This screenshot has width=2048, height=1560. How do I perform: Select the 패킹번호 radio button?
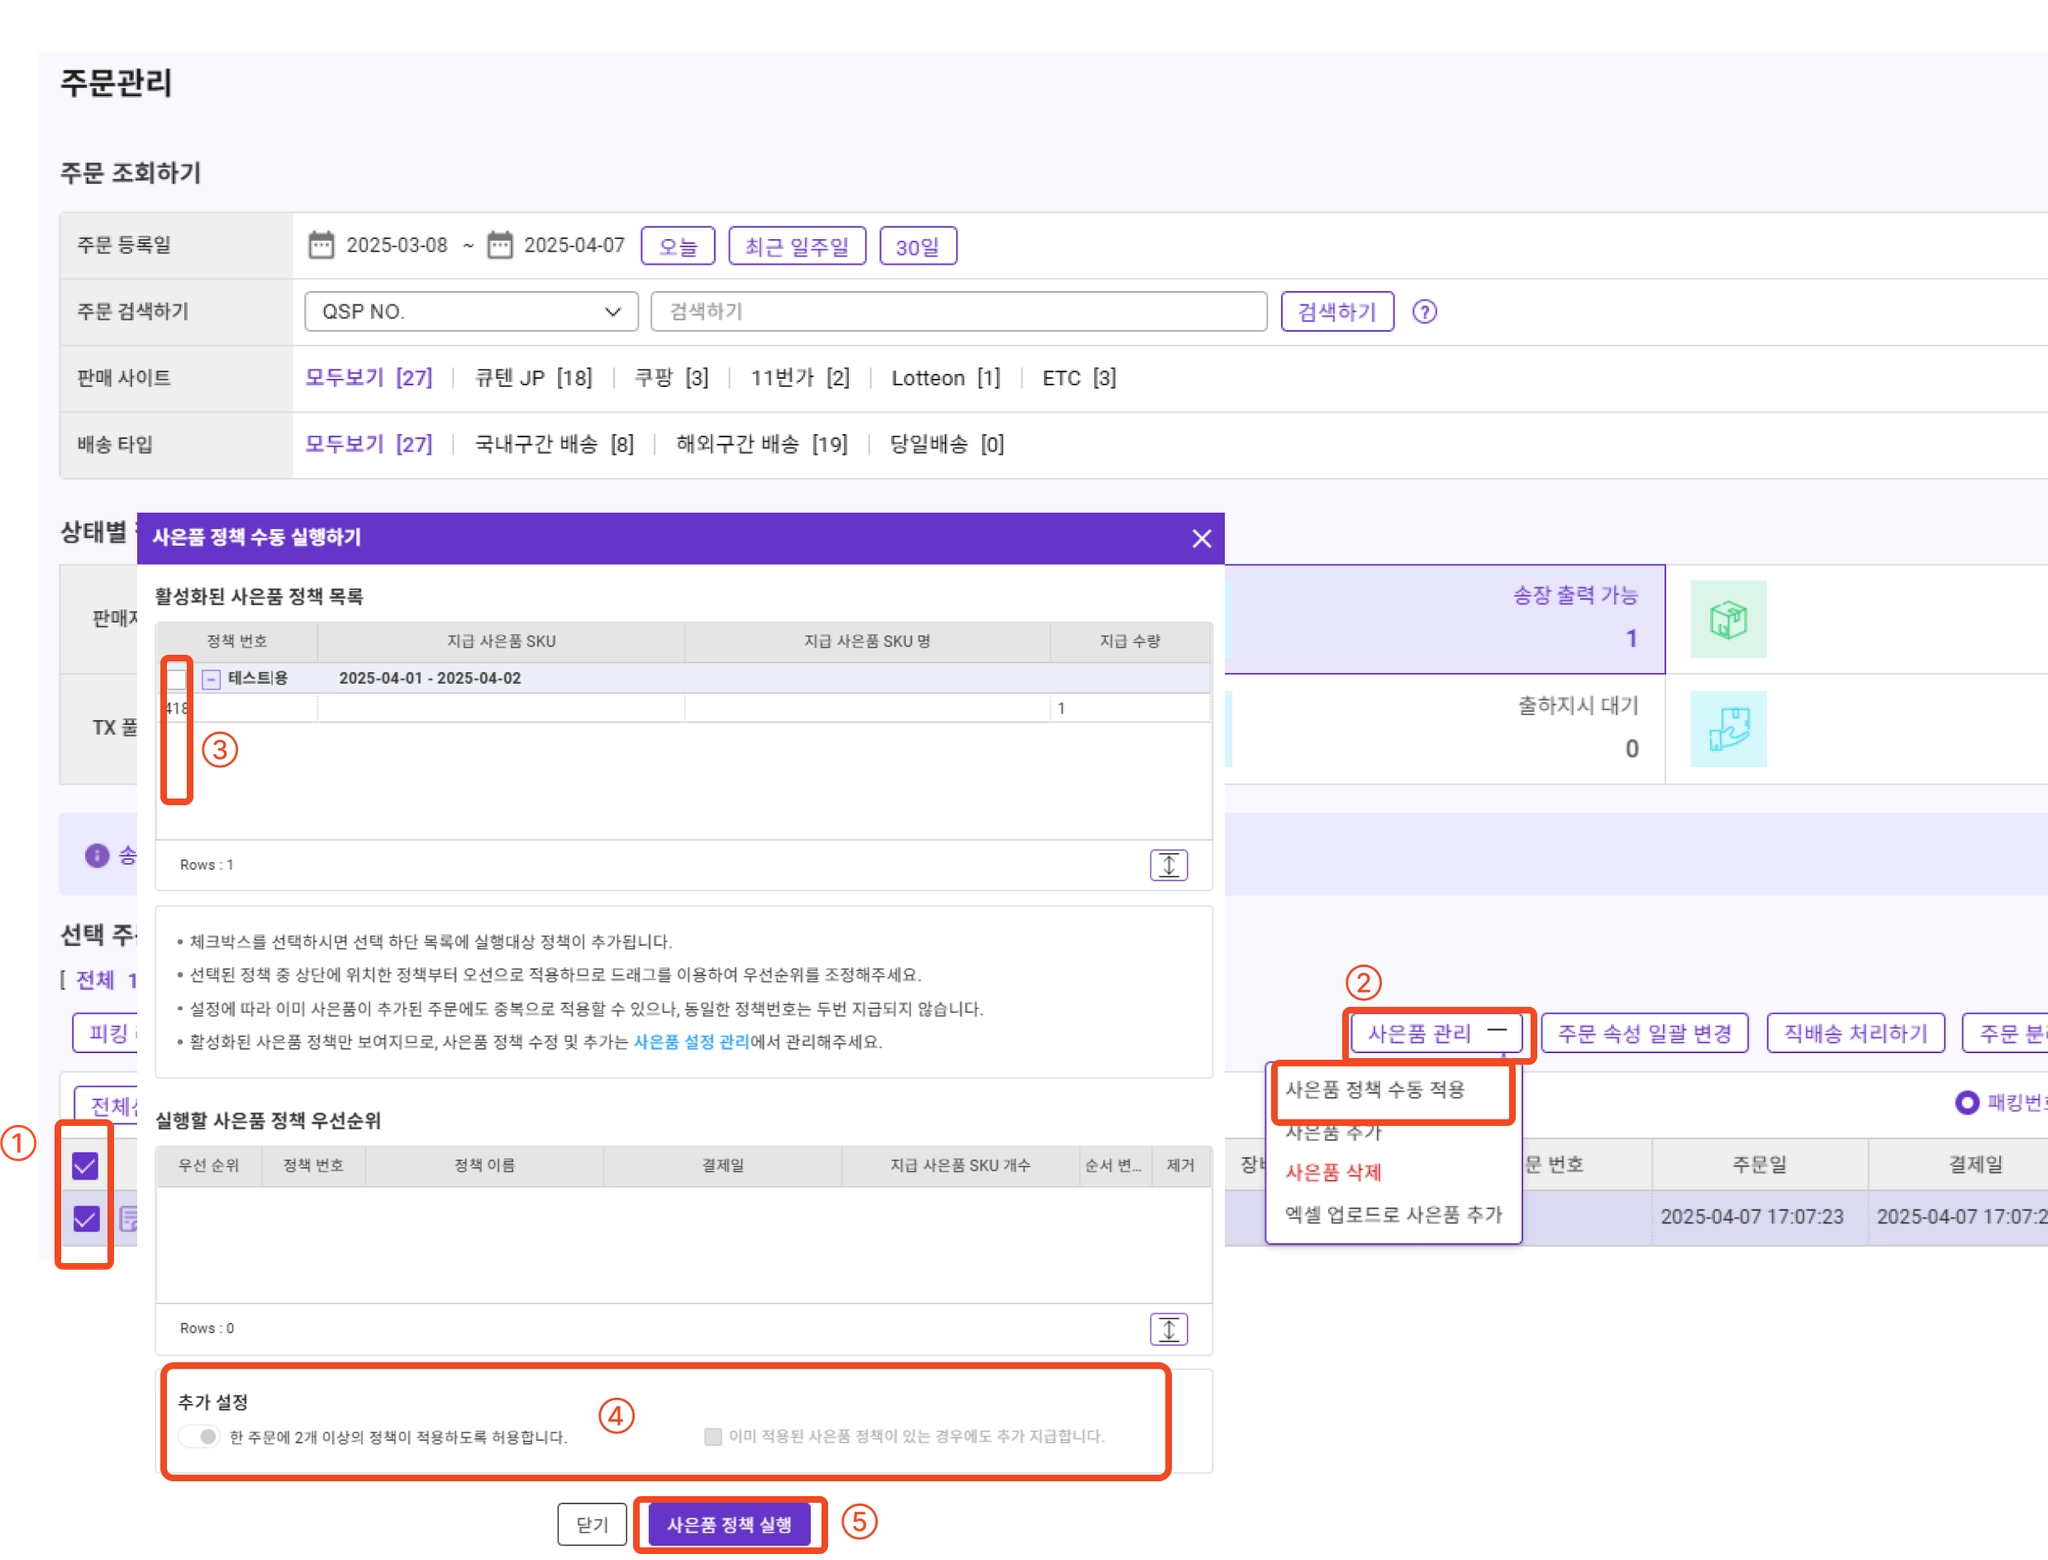[1966, 1102]
